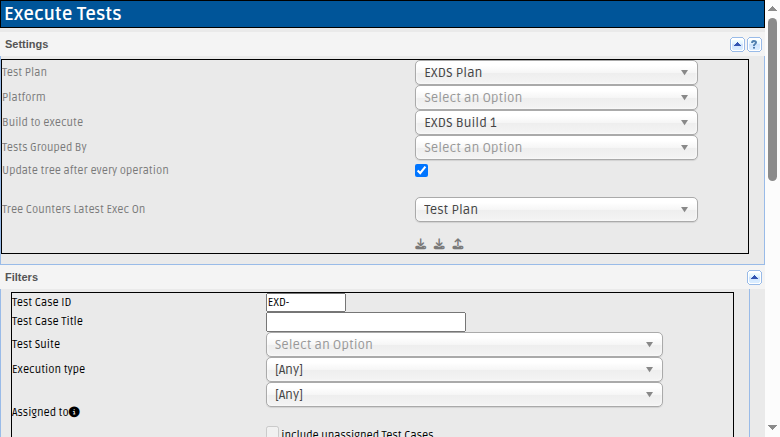Click the download icon adjacent to upload icon

(439, 244)
